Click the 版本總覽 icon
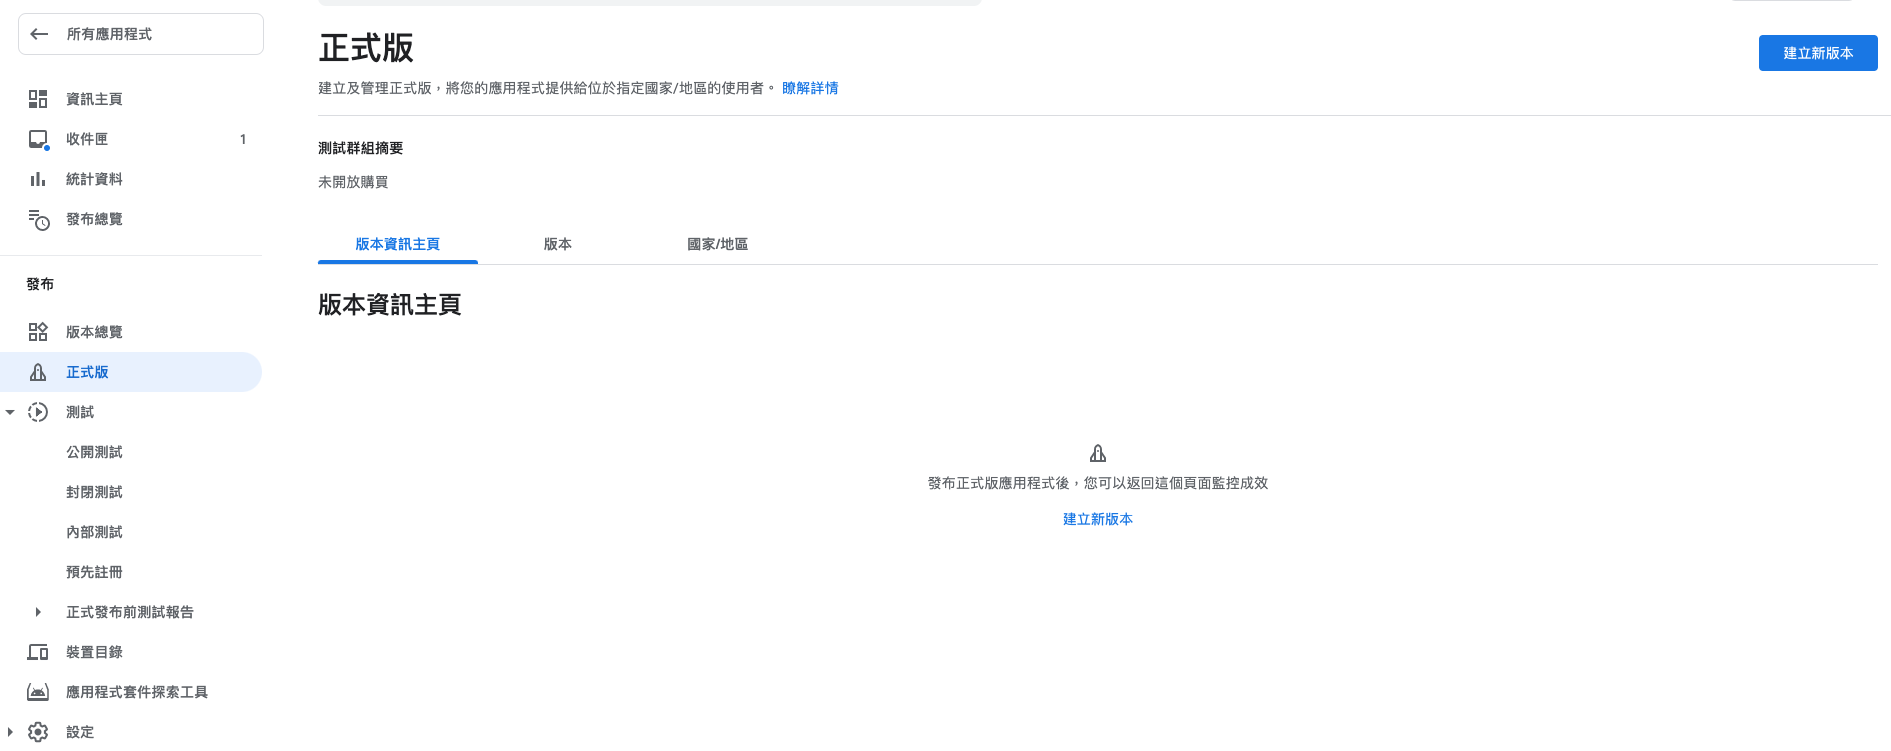Viewport: 1891px width, 751px height. [x=38, y=332]
